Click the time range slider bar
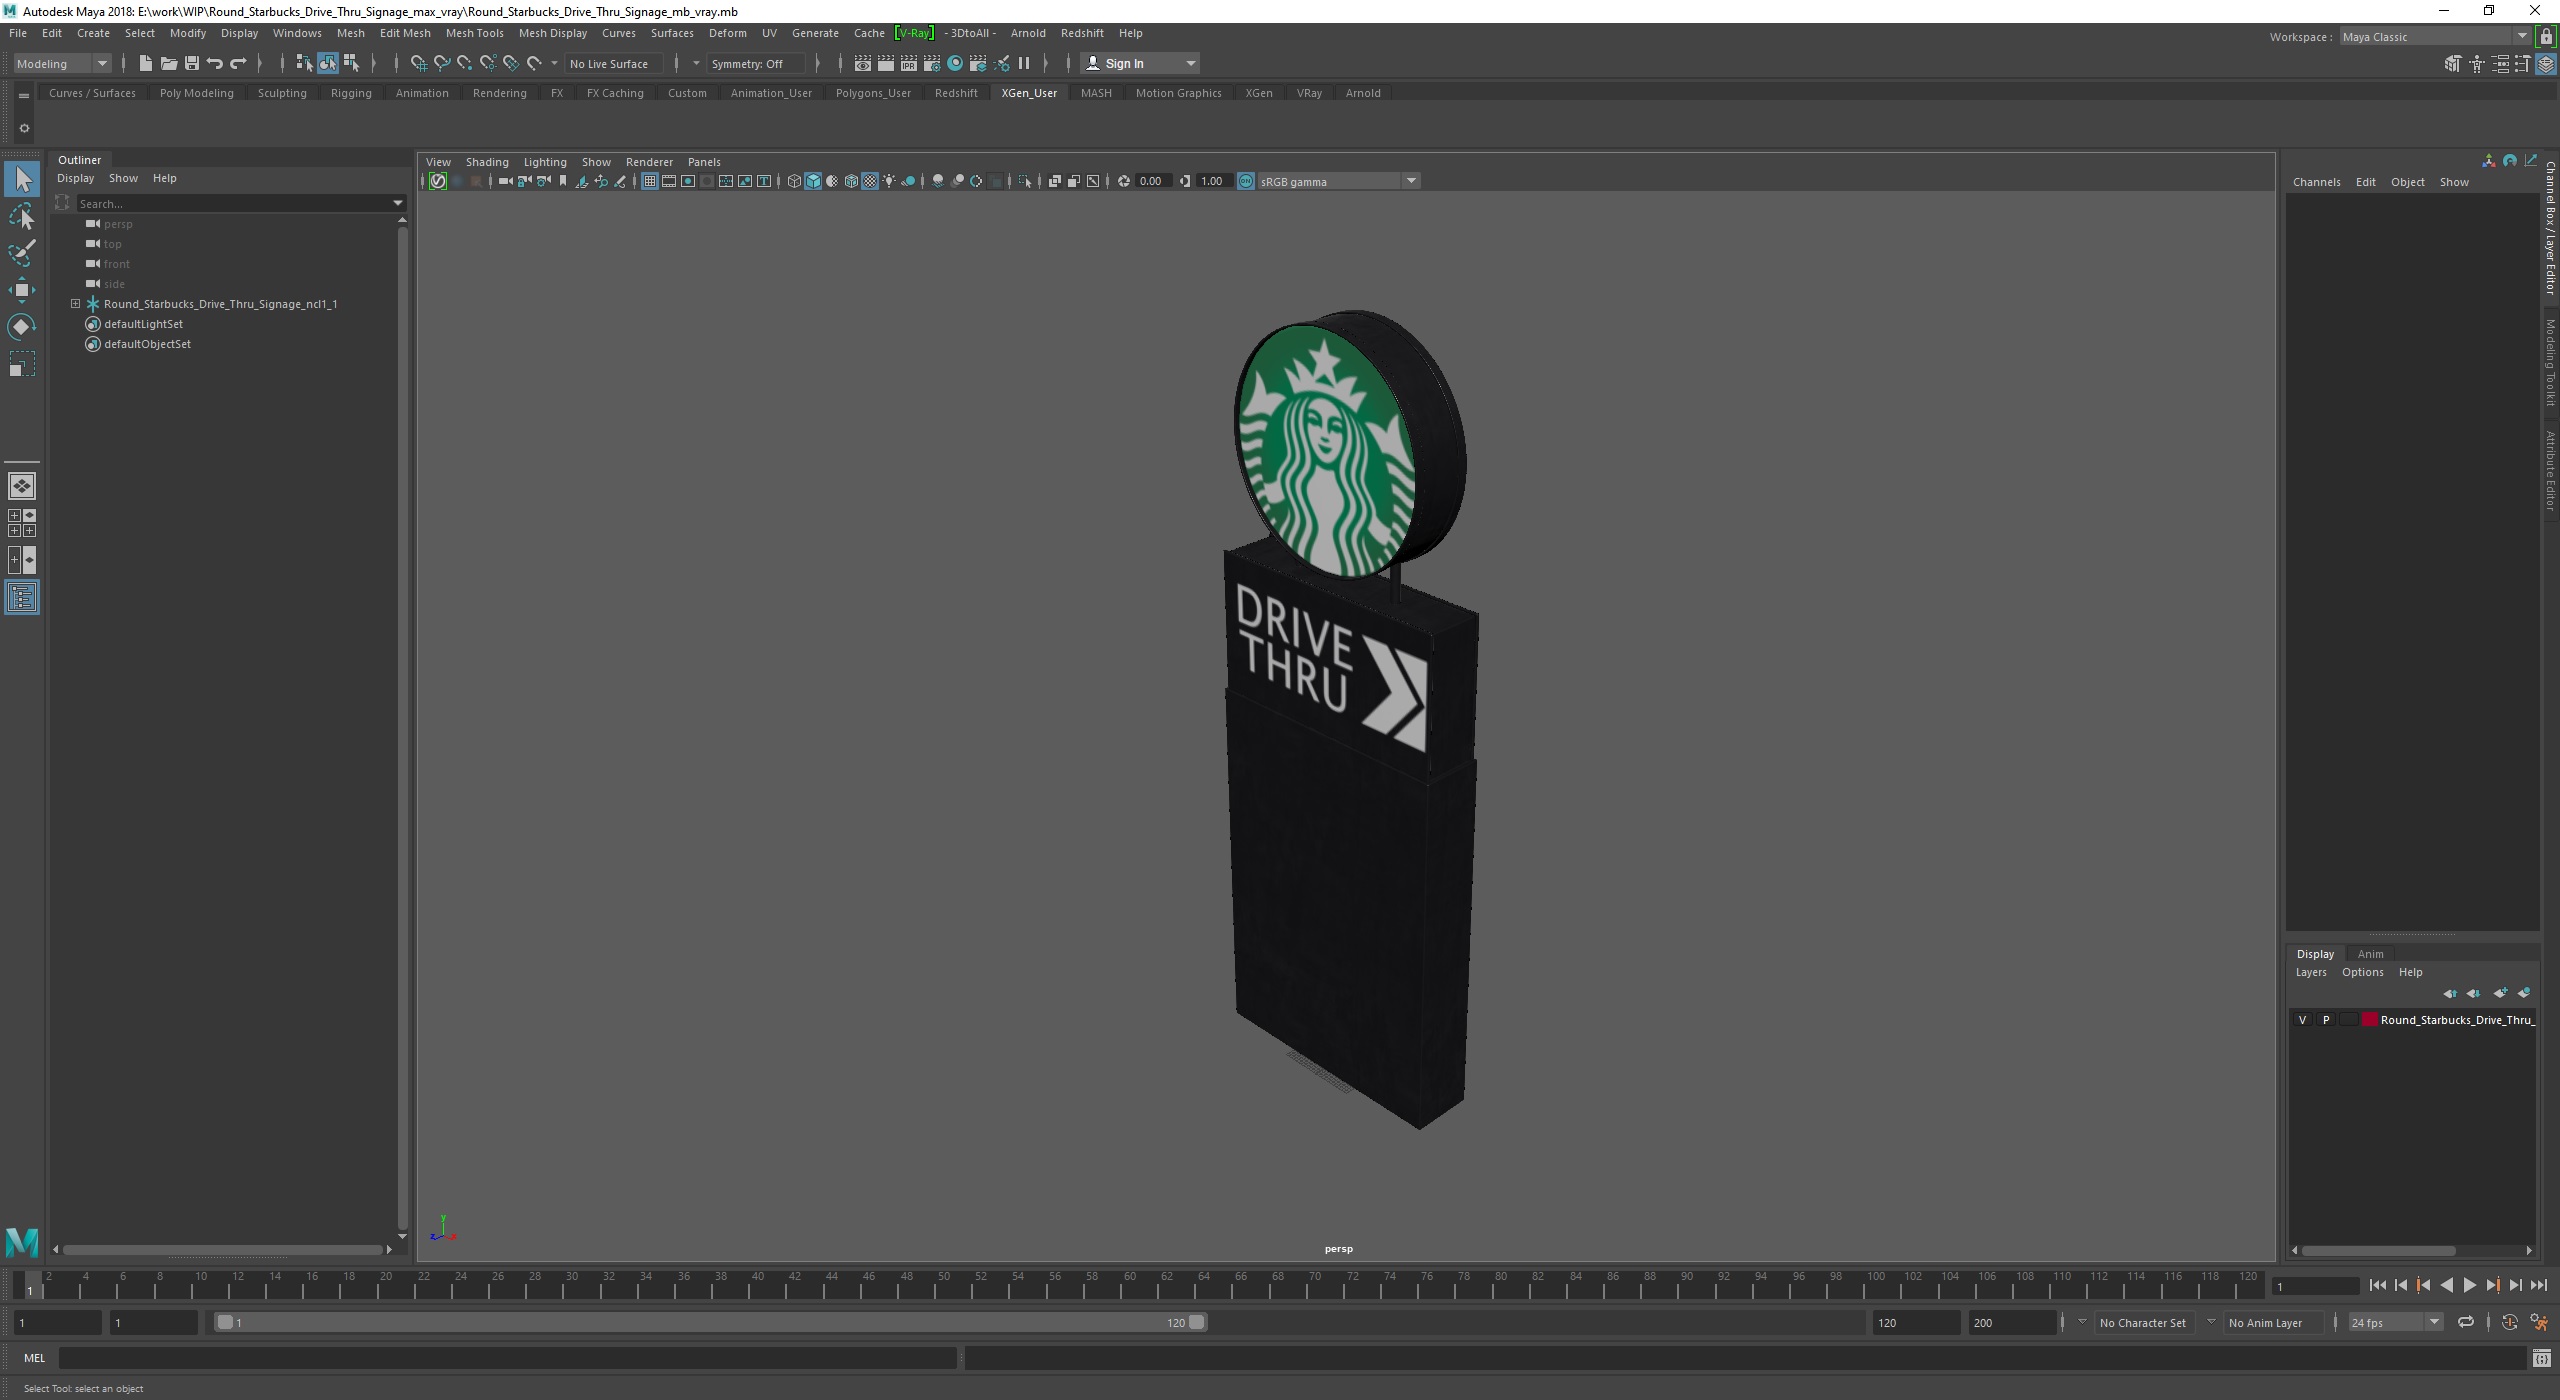The image size is (2560, 1400). point(710,1322)
